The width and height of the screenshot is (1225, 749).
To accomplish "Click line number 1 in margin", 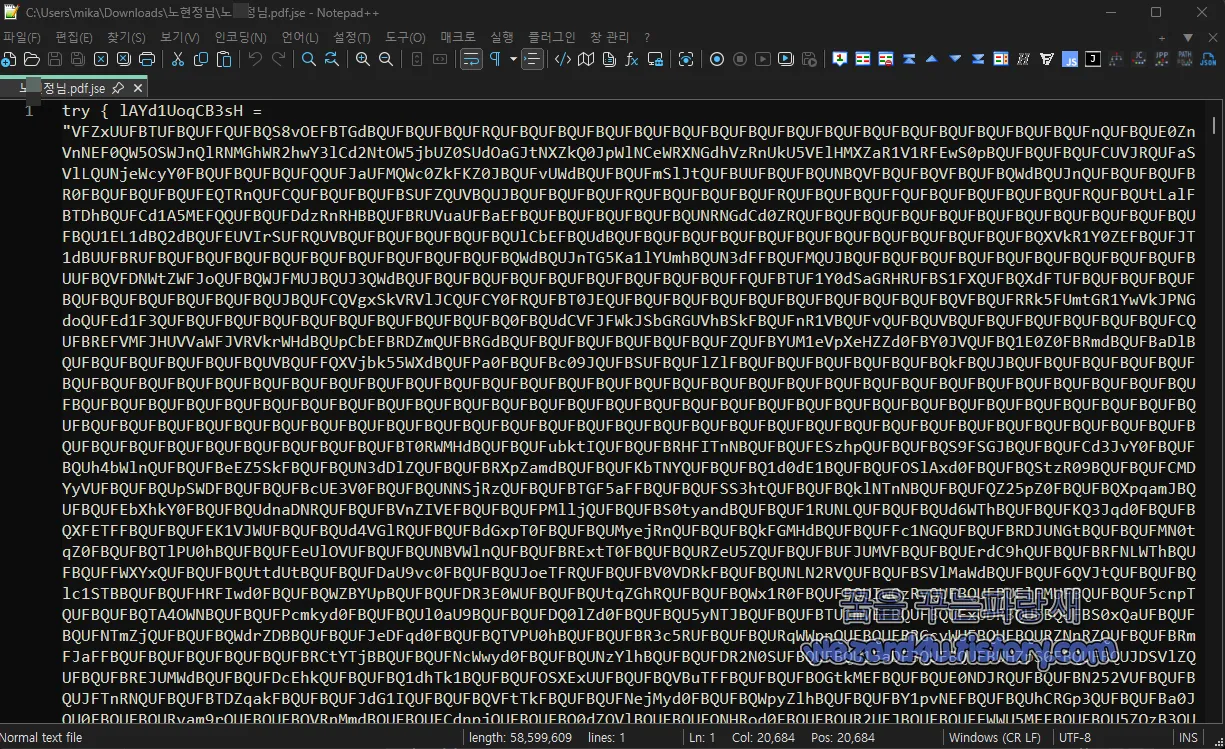I will [x=29, y=111].
